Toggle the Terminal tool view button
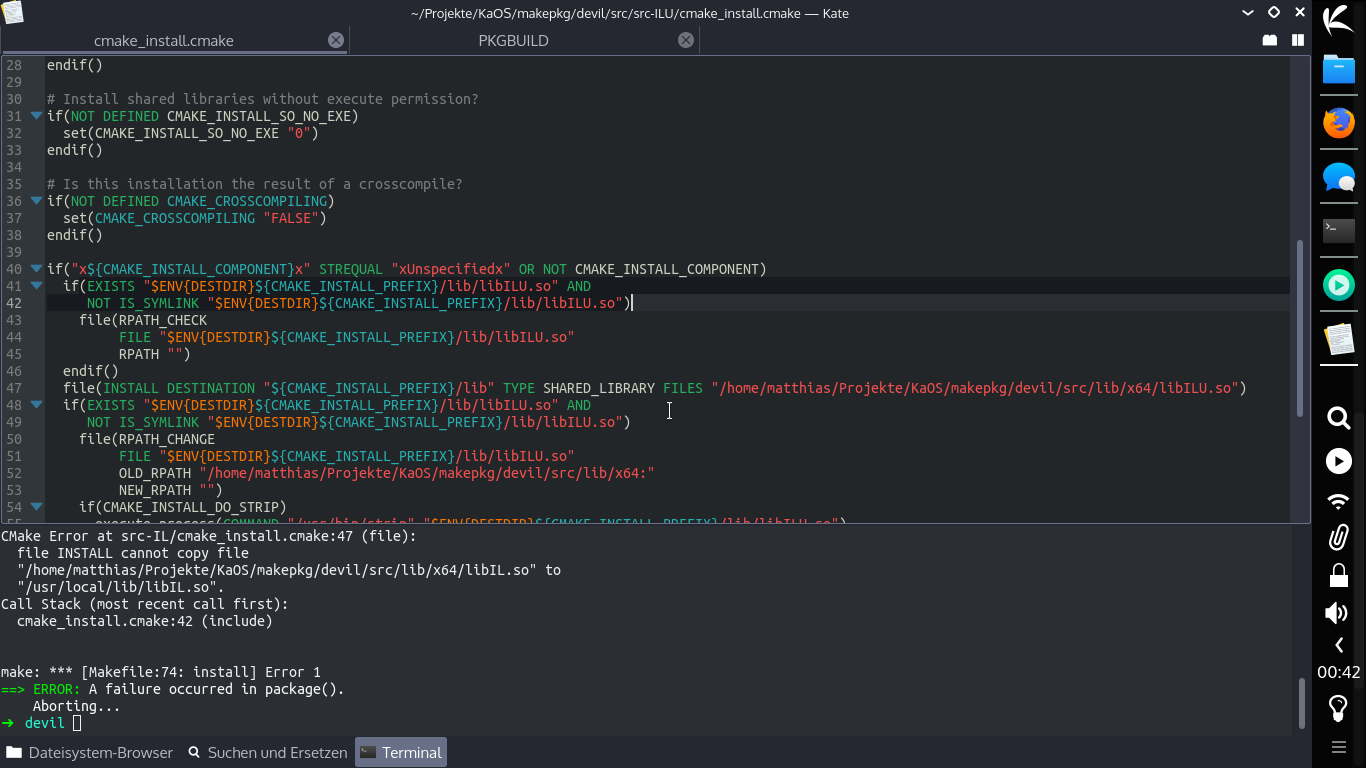This screenshot has width=1366, height=768. [x=401, y=752]
